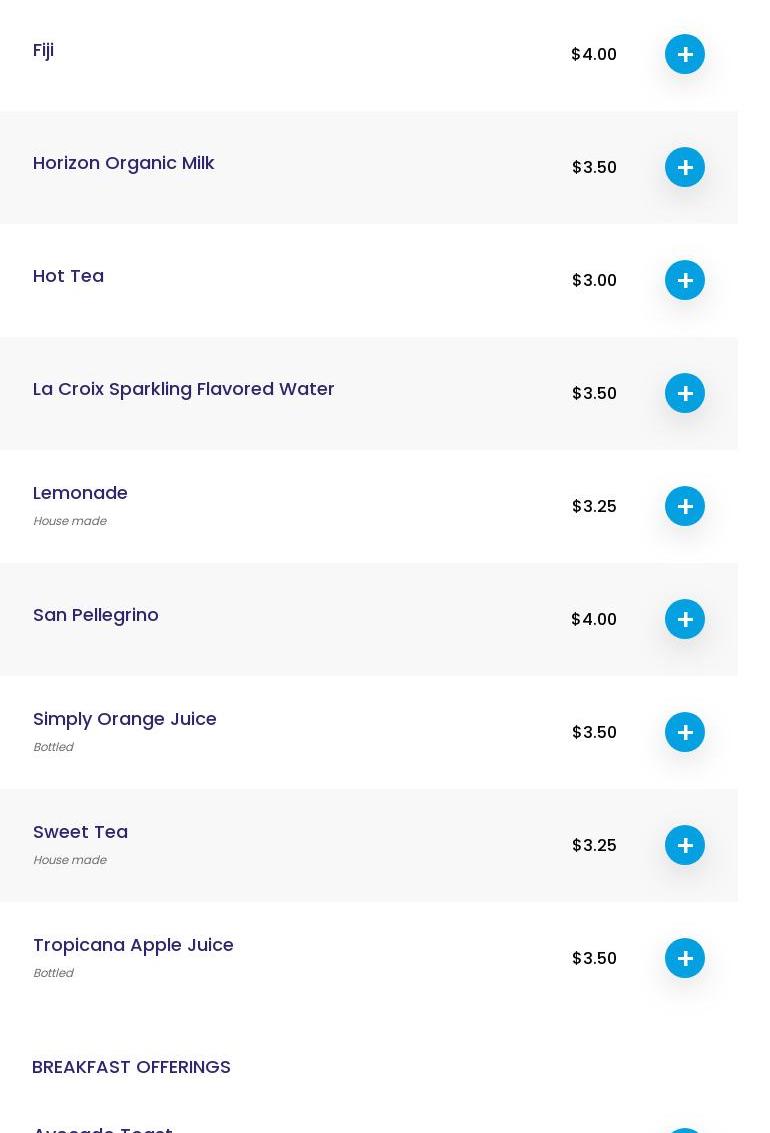Open the Fiji item name
This screenshot has width=770, height=1133.
[x=43, y=50]
